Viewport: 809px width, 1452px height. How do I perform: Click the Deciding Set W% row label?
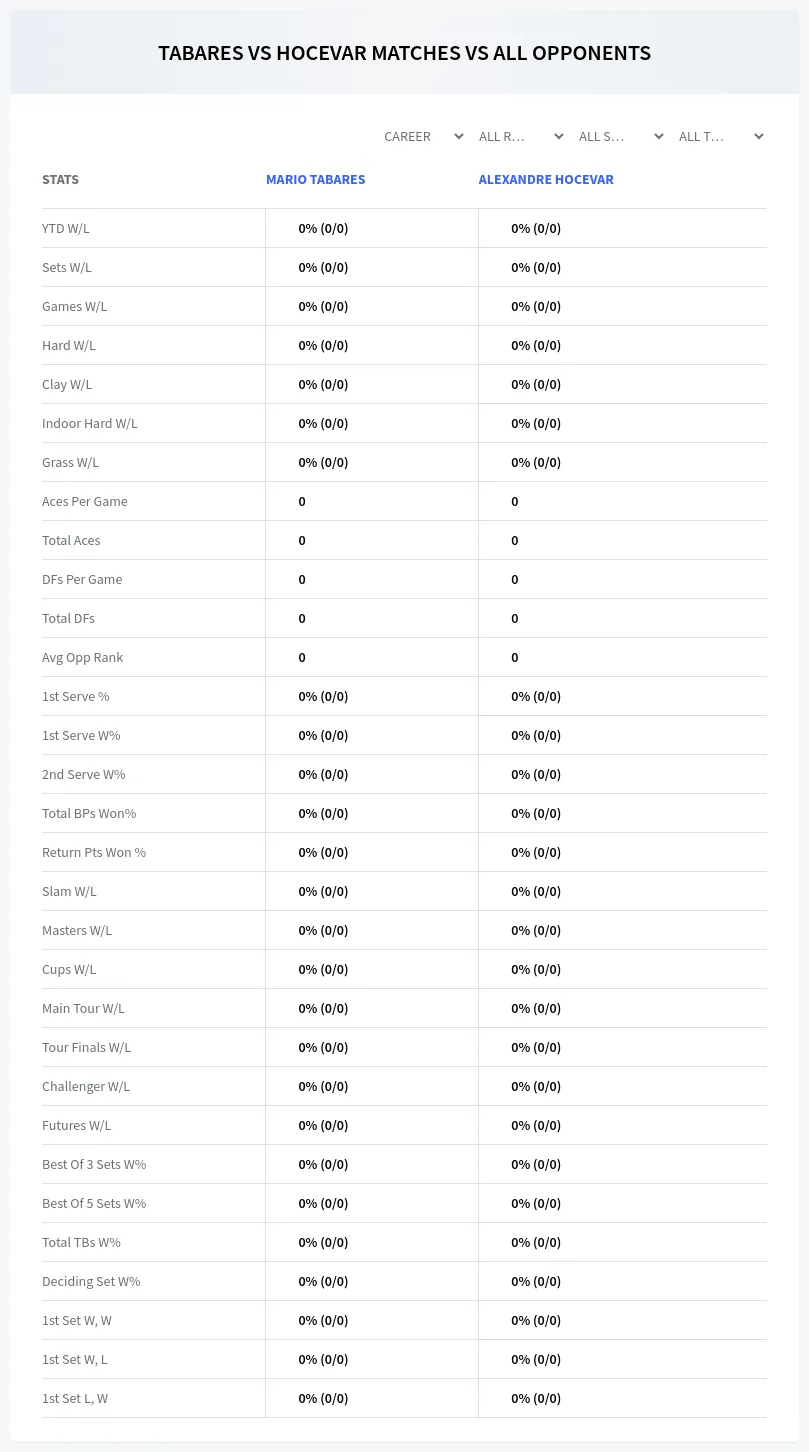[91, 1281]
